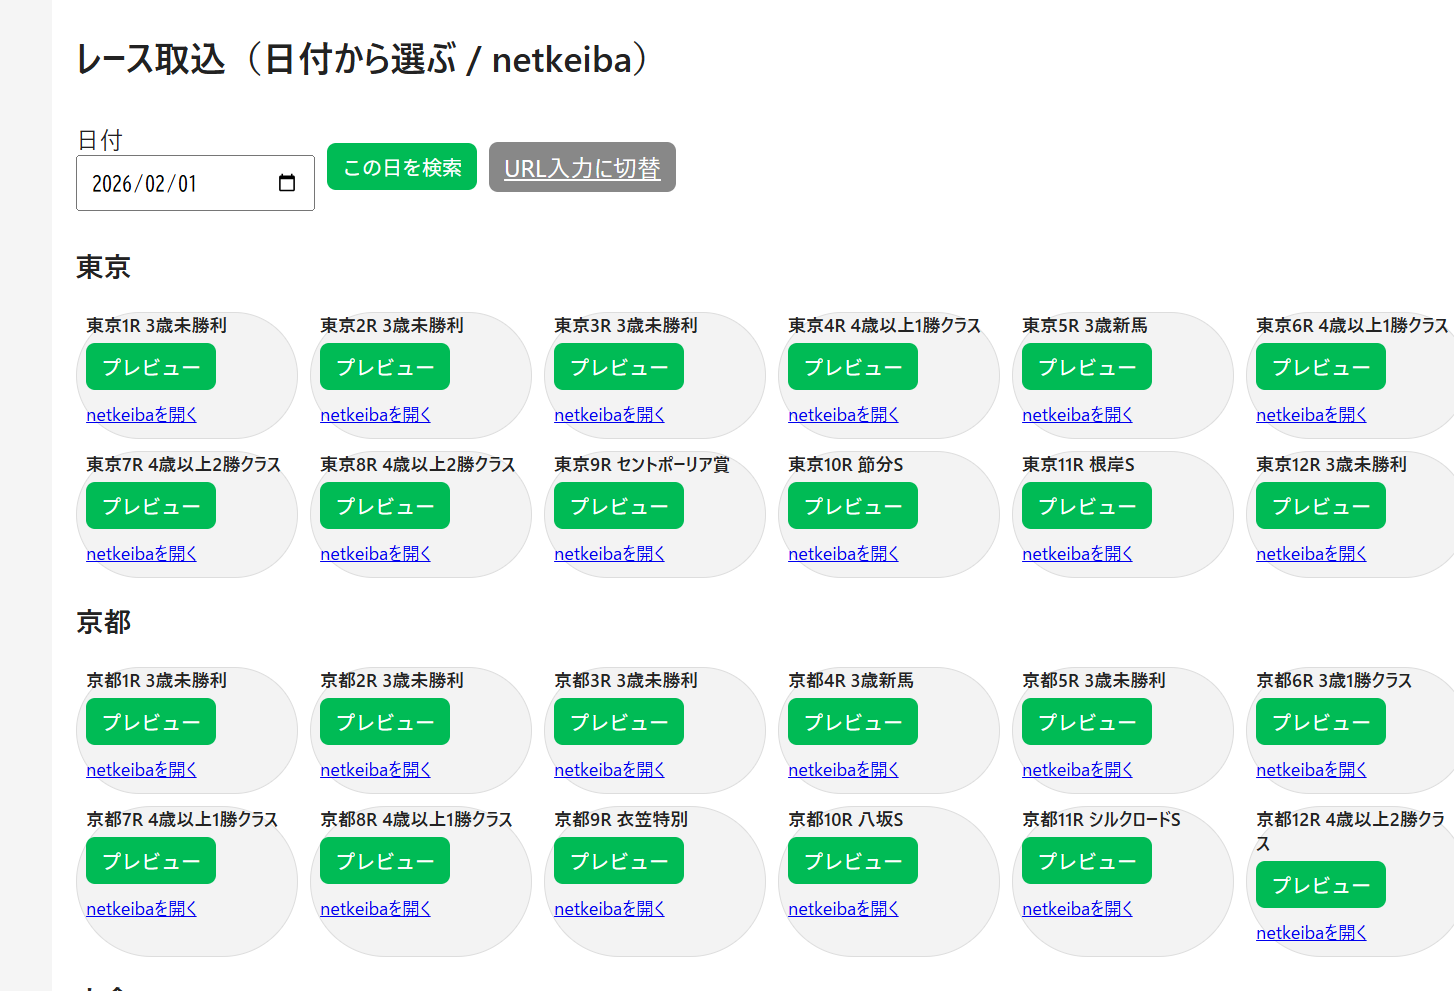Open netkeiba link for 京都1R
The height and width of the screenshot is (991, 1454).
141,770
